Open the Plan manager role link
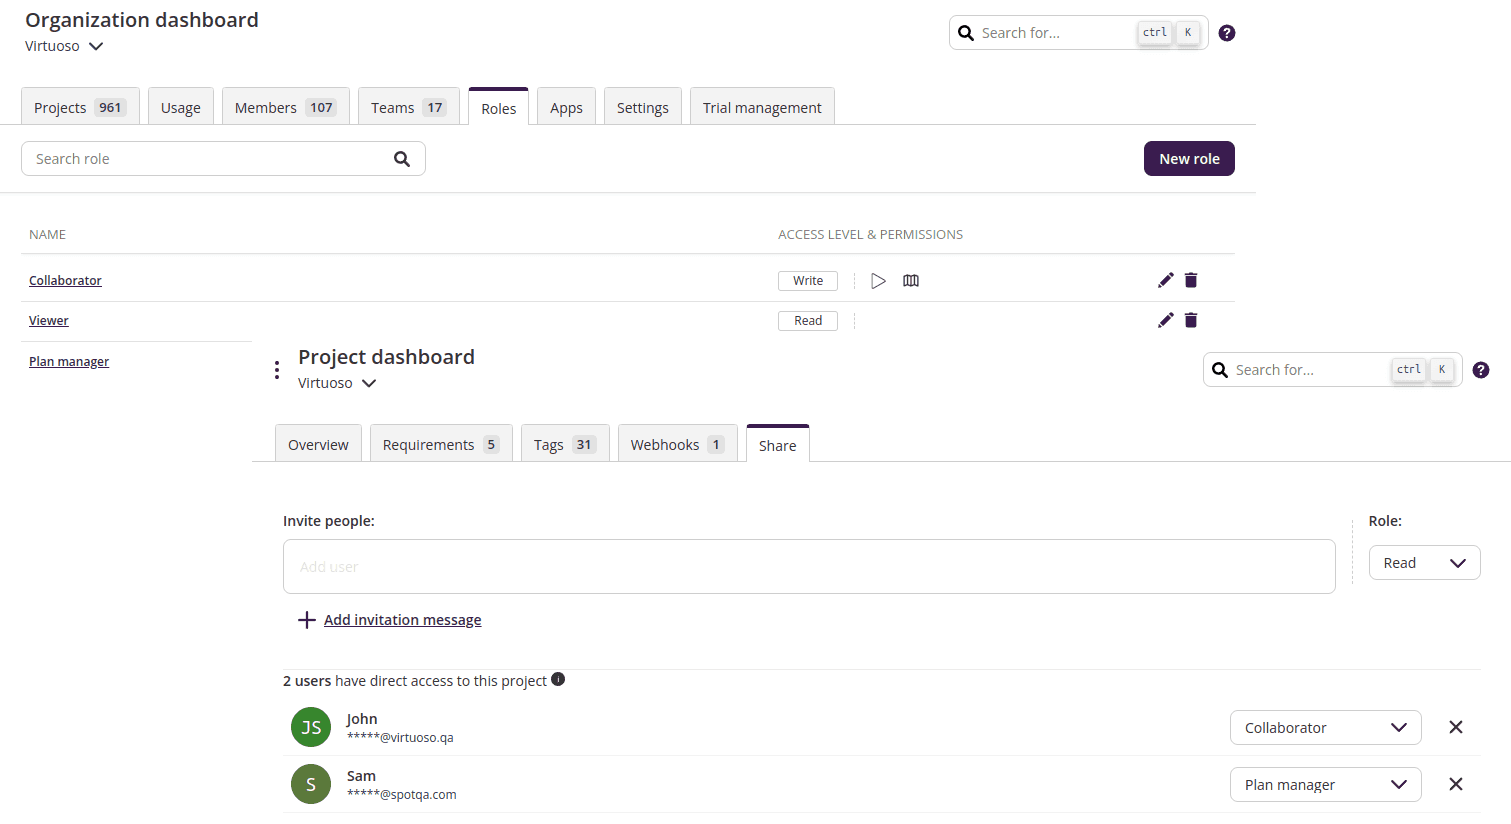The width and height of the screenshot is (1511, 824). coord(69,362)
